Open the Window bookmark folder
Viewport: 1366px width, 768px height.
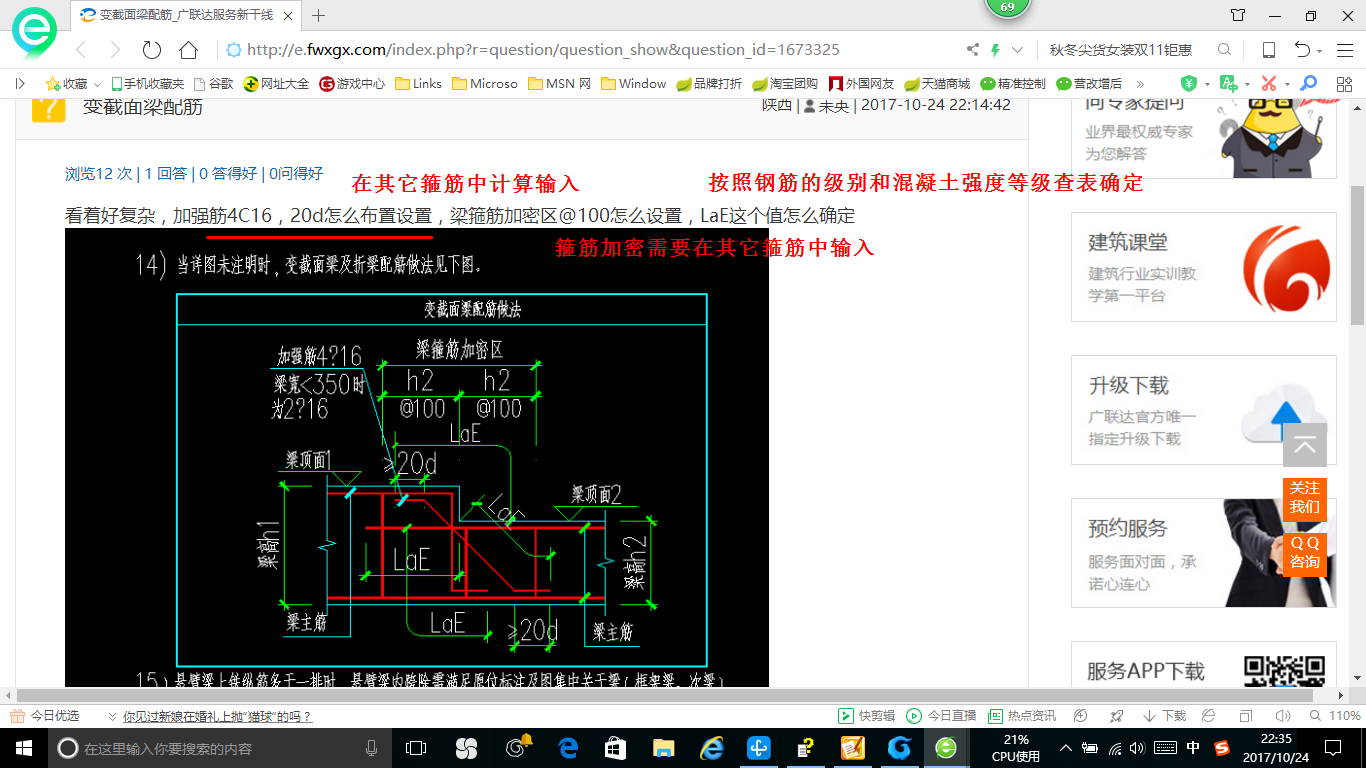[x=633, y=84]
